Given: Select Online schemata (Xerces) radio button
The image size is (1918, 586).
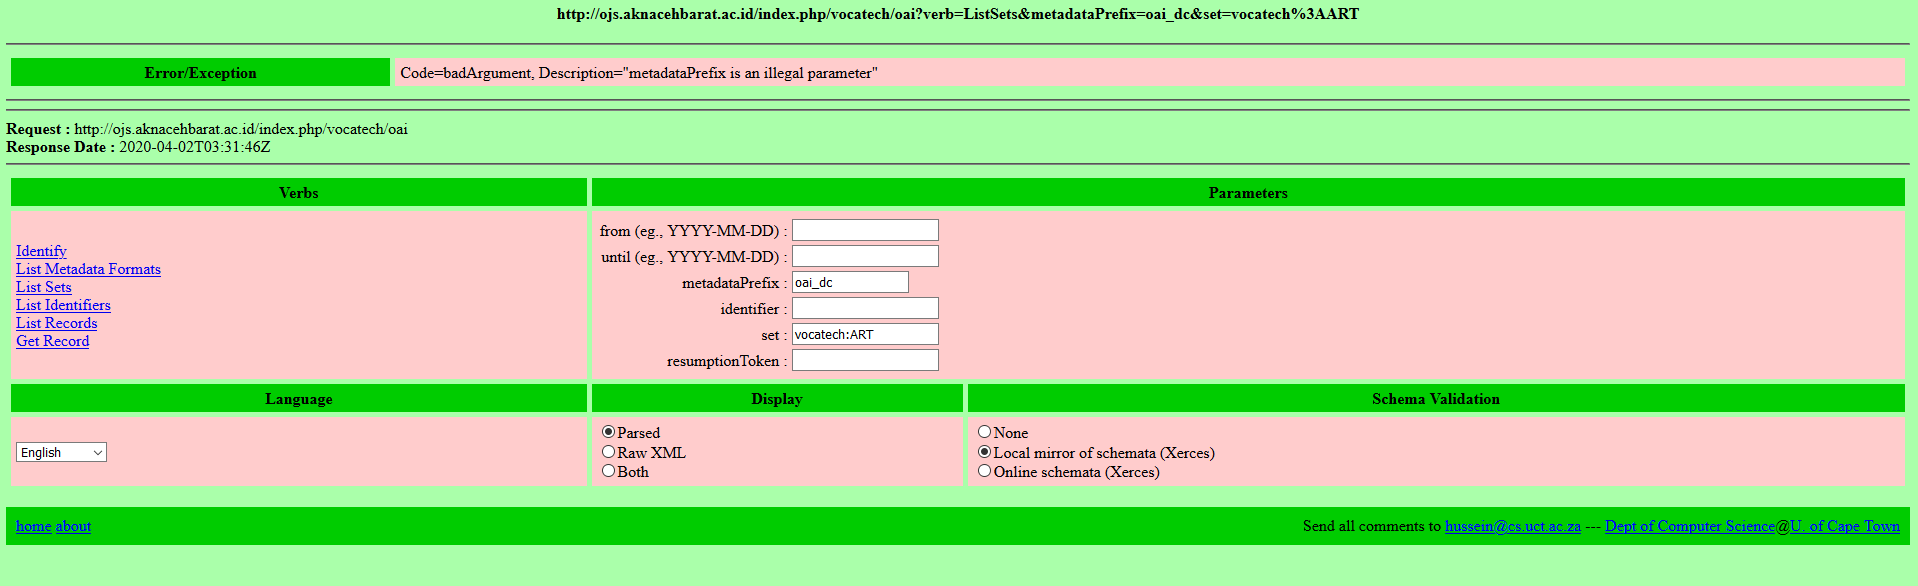Looking at the screenshot, I should pos(984,471).
